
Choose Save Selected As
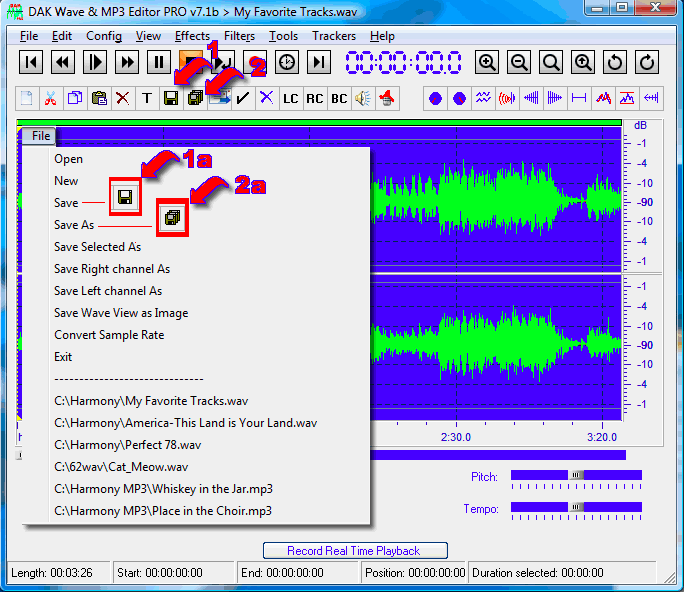(98, 247)
